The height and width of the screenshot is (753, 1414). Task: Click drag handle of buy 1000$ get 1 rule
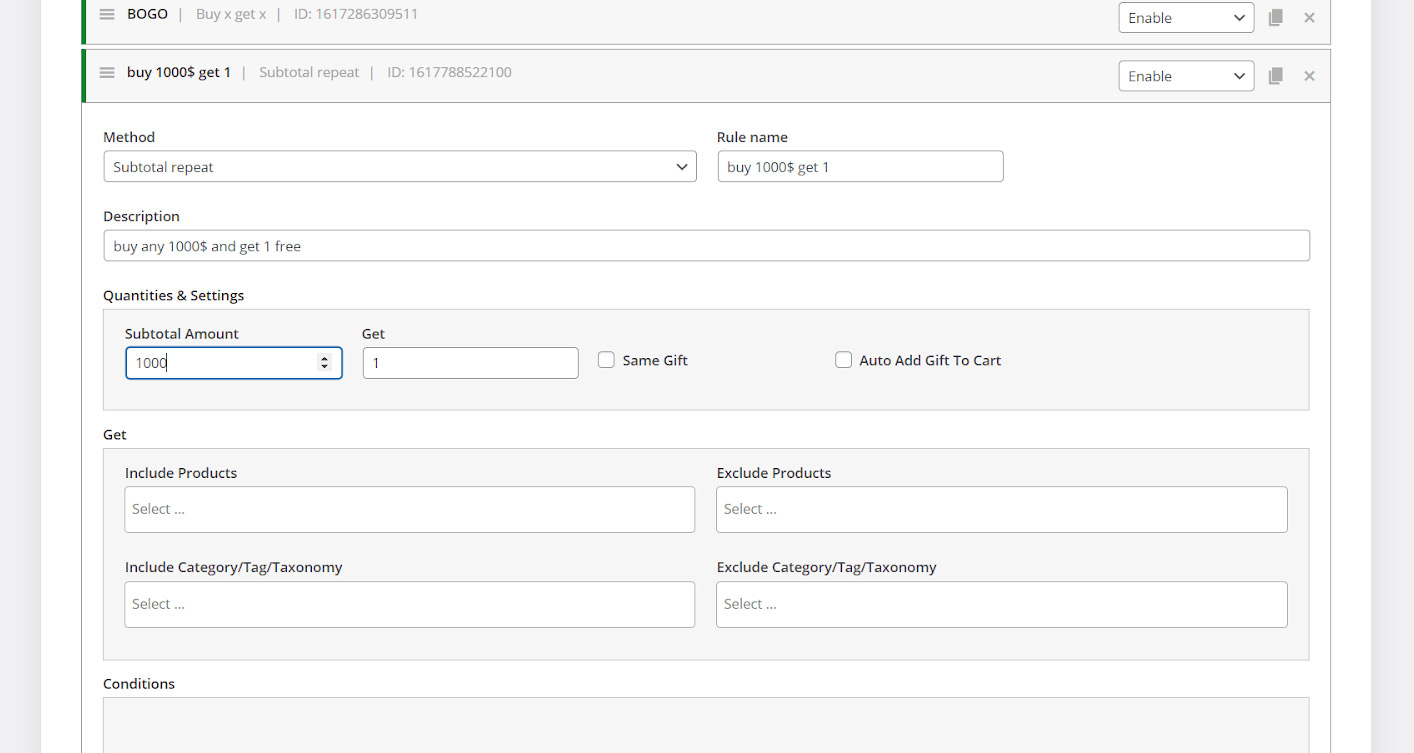[x=107, y=73]
